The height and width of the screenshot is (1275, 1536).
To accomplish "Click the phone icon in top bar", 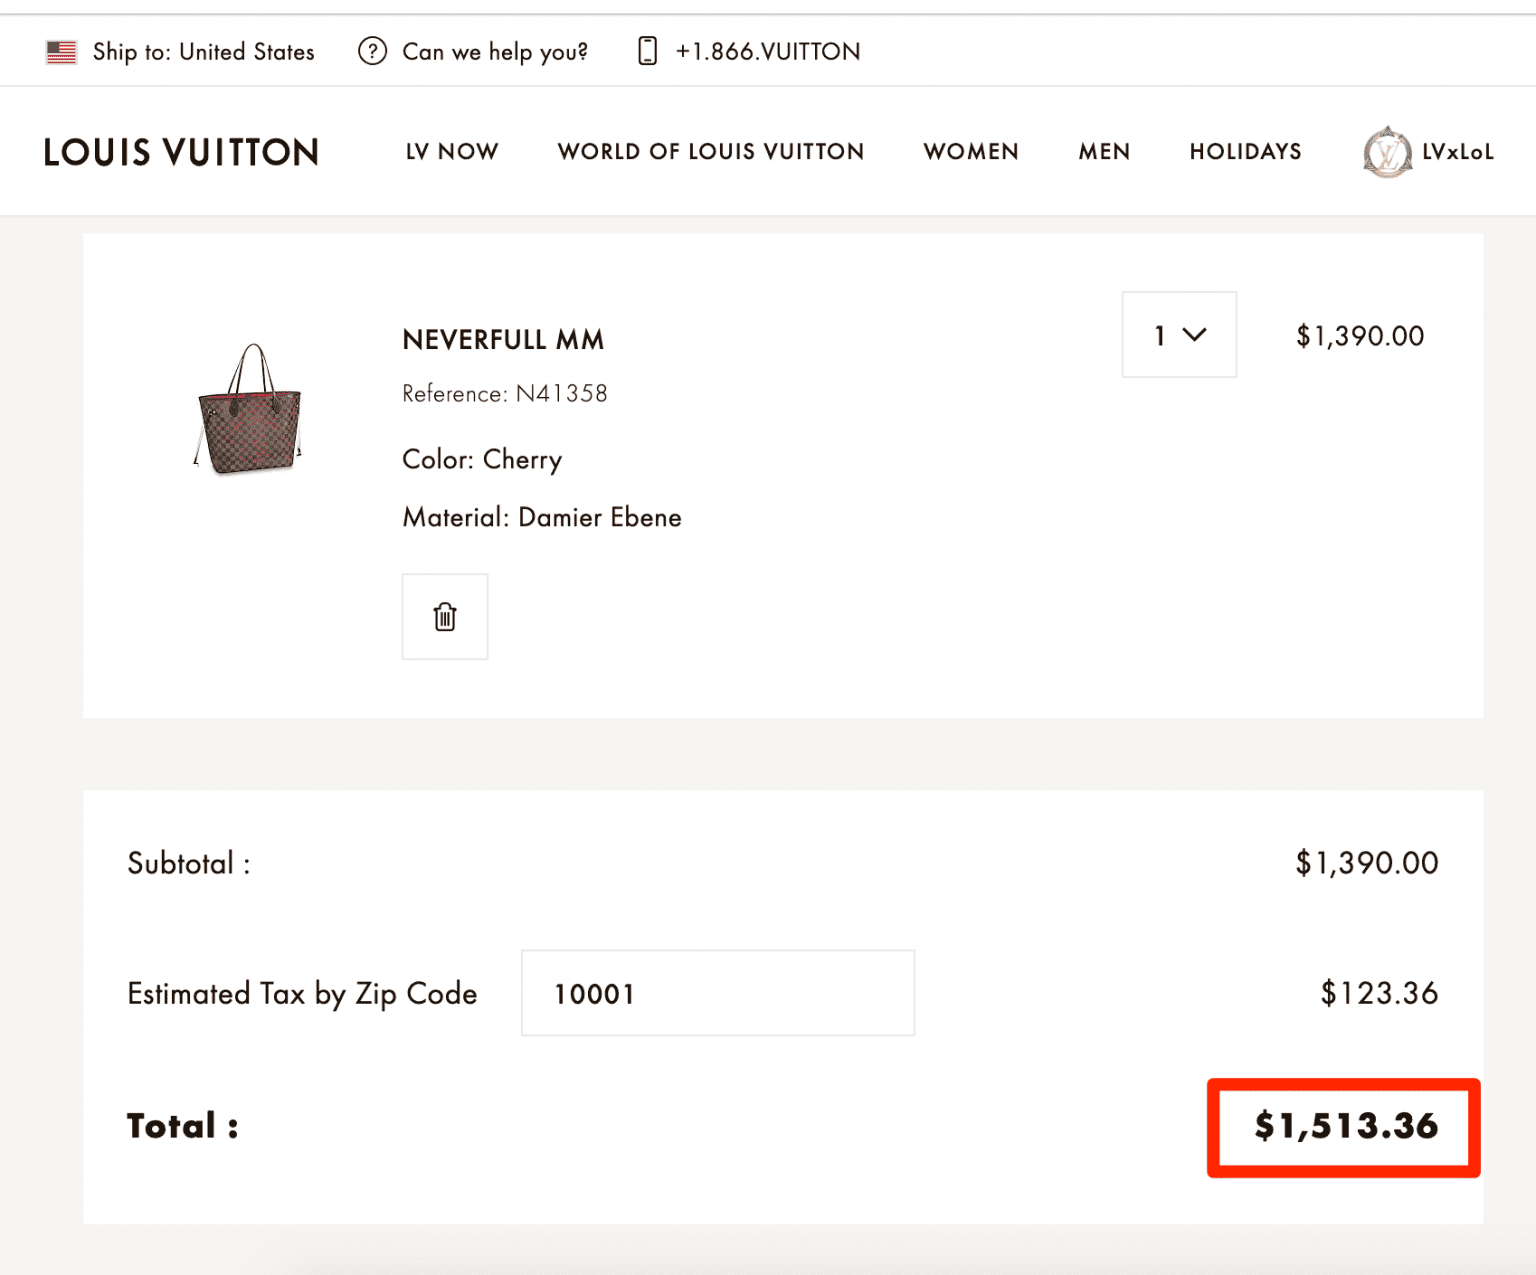I will click(647, 51).
